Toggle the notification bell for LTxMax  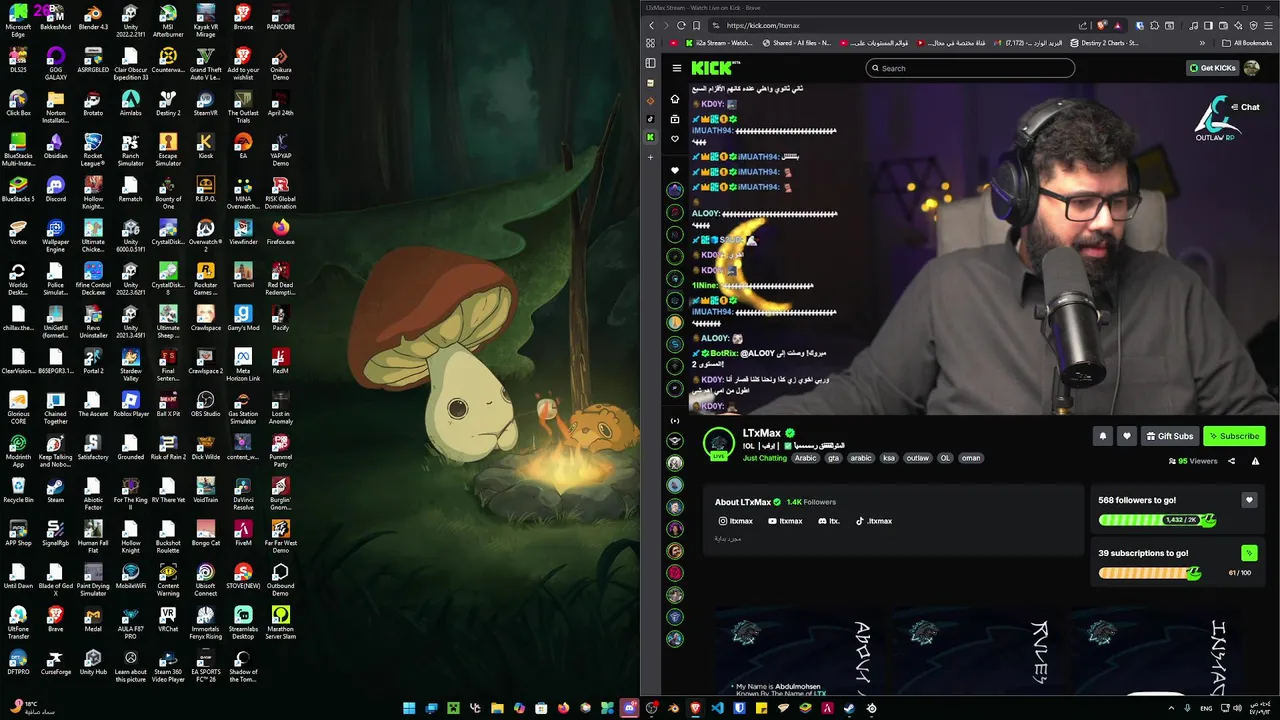coord(1103,436)
